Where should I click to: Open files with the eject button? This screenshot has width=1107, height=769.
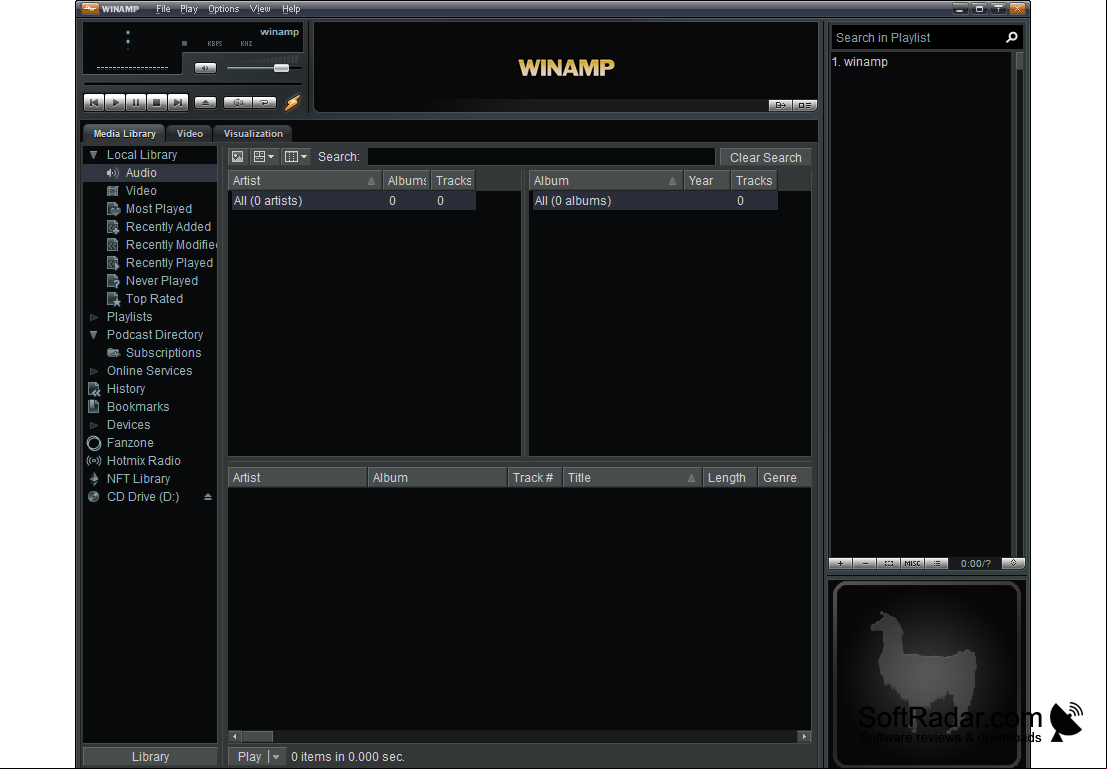coord(205,102)
